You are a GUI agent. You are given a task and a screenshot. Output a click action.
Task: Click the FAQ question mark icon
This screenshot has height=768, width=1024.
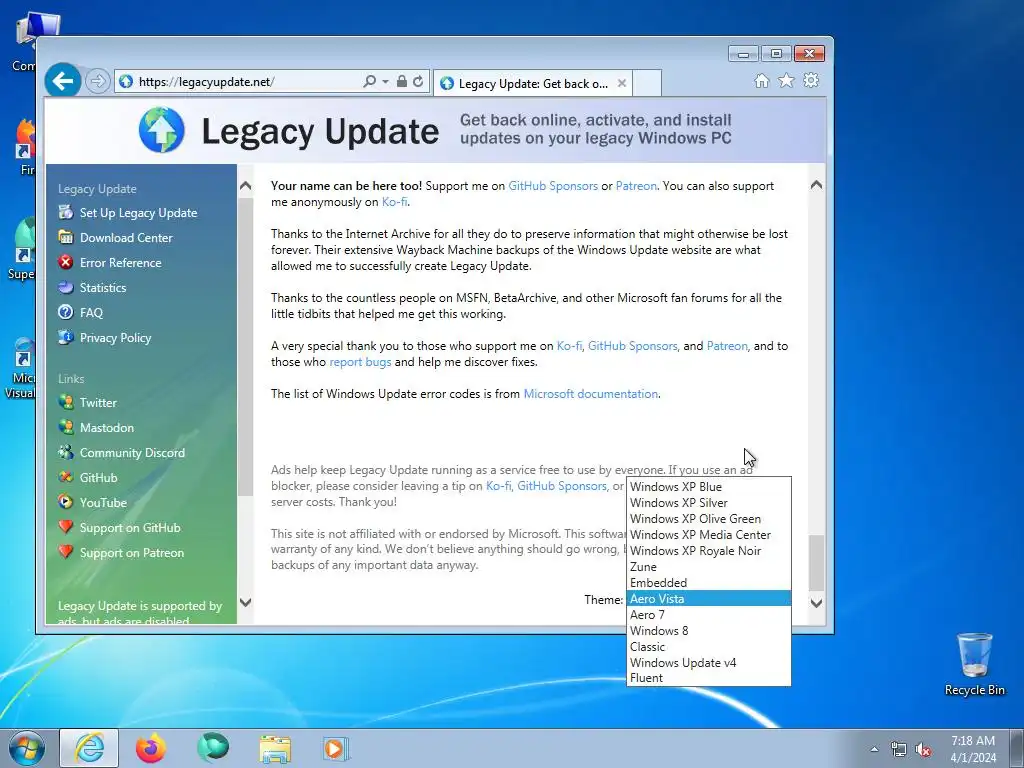point(65,312)
